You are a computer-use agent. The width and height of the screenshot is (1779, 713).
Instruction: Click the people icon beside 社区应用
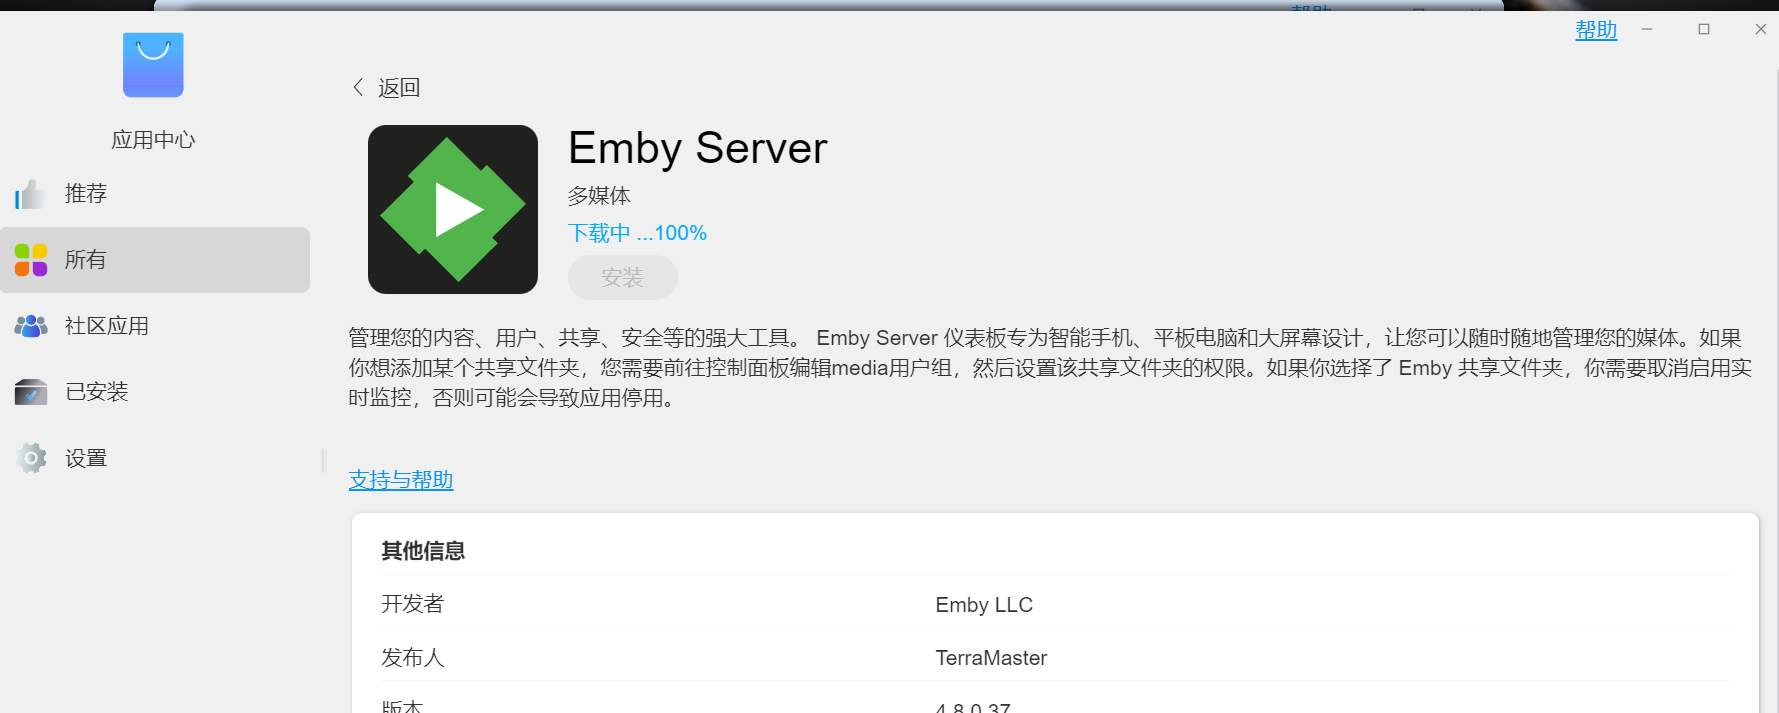tap(31, 326)
